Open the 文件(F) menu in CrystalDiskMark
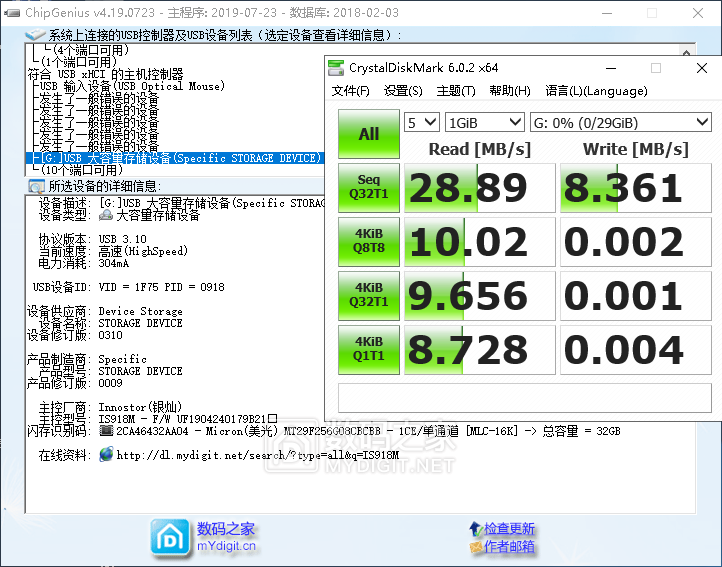 click(x=350, y=91)
